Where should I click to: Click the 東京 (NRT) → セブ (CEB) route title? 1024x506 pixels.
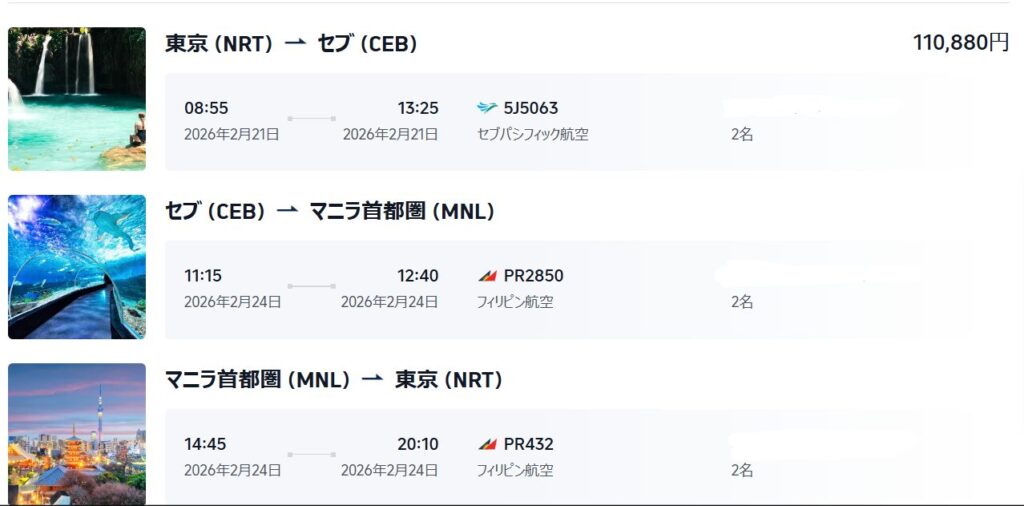(291, 44)
